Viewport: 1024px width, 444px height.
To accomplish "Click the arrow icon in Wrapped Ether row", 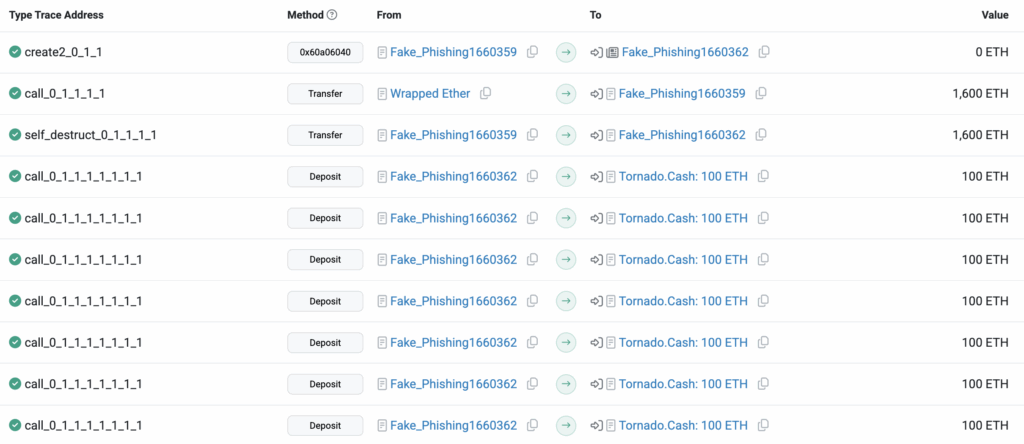I will click(566, 93).
